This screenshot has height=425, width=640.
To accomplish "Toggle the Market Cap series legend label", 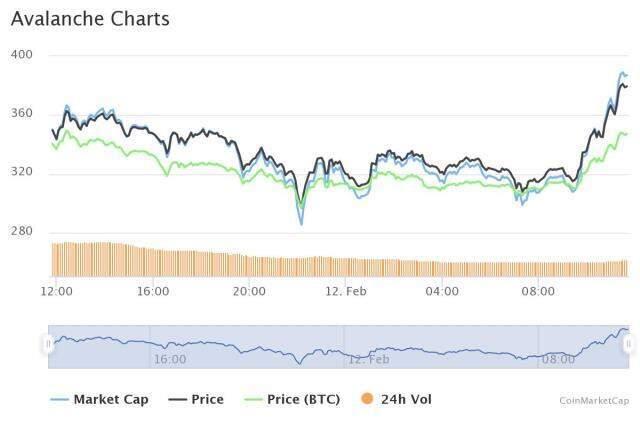I will 111,399.
